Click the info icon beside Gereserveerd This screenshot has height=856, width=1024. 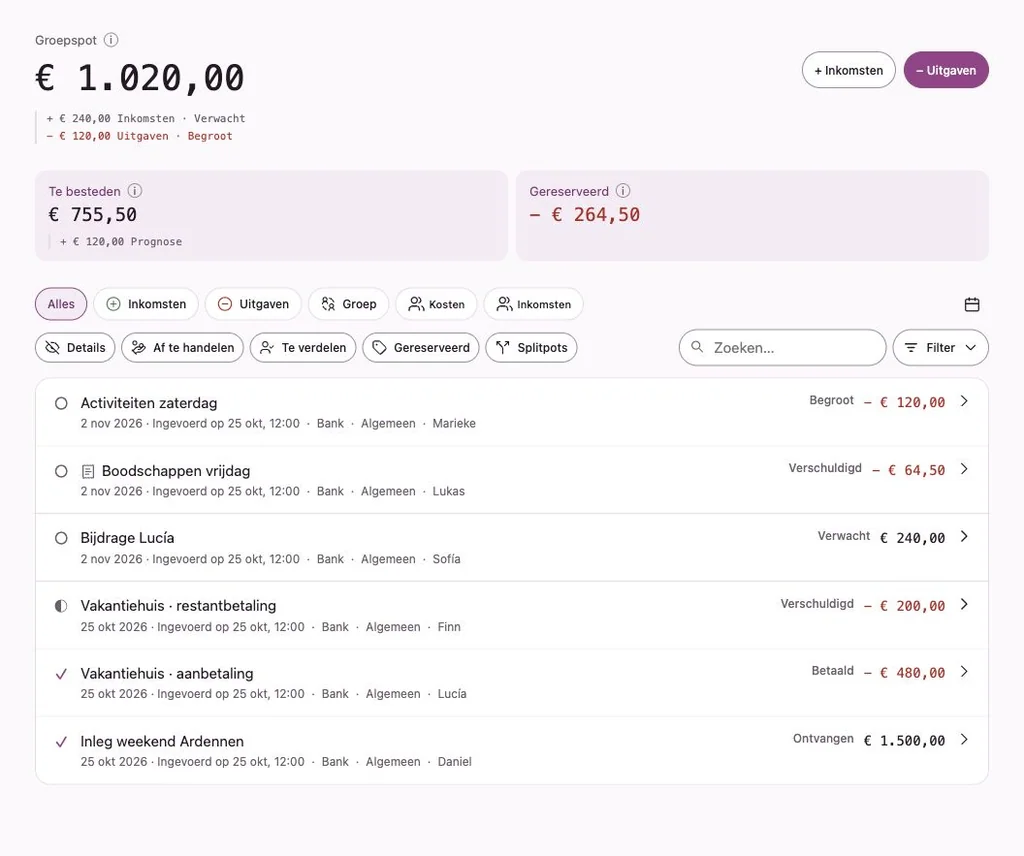[623, 191]
